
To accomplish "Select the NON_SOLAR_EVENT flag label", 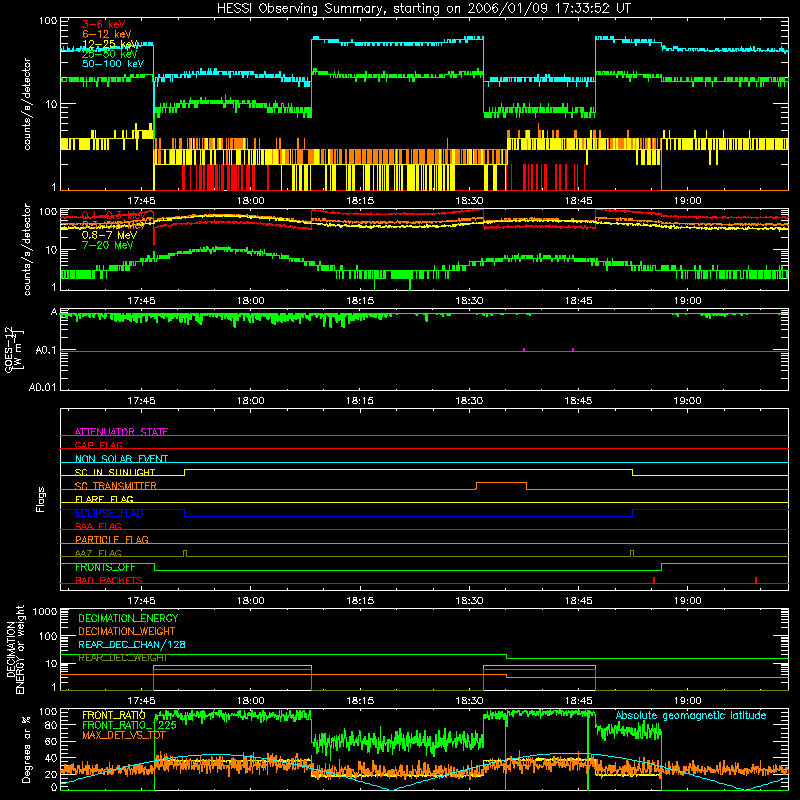I will [x=121, y=459].
